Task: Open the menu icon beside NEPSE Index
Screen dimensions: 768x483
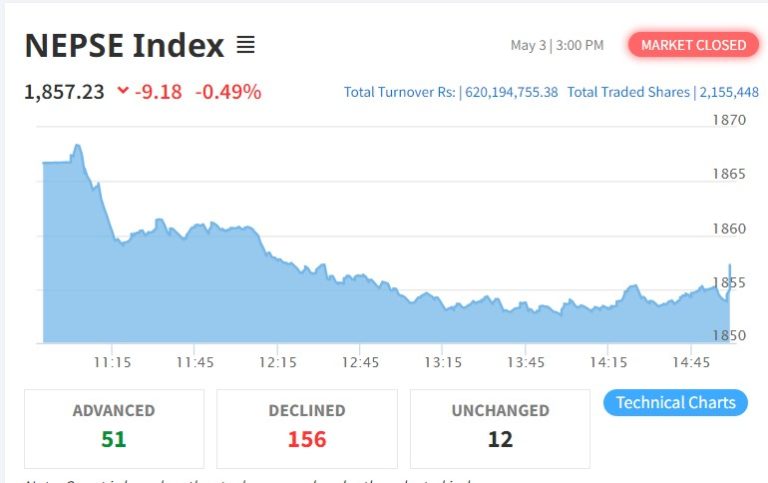Action: tap(245, 45)
